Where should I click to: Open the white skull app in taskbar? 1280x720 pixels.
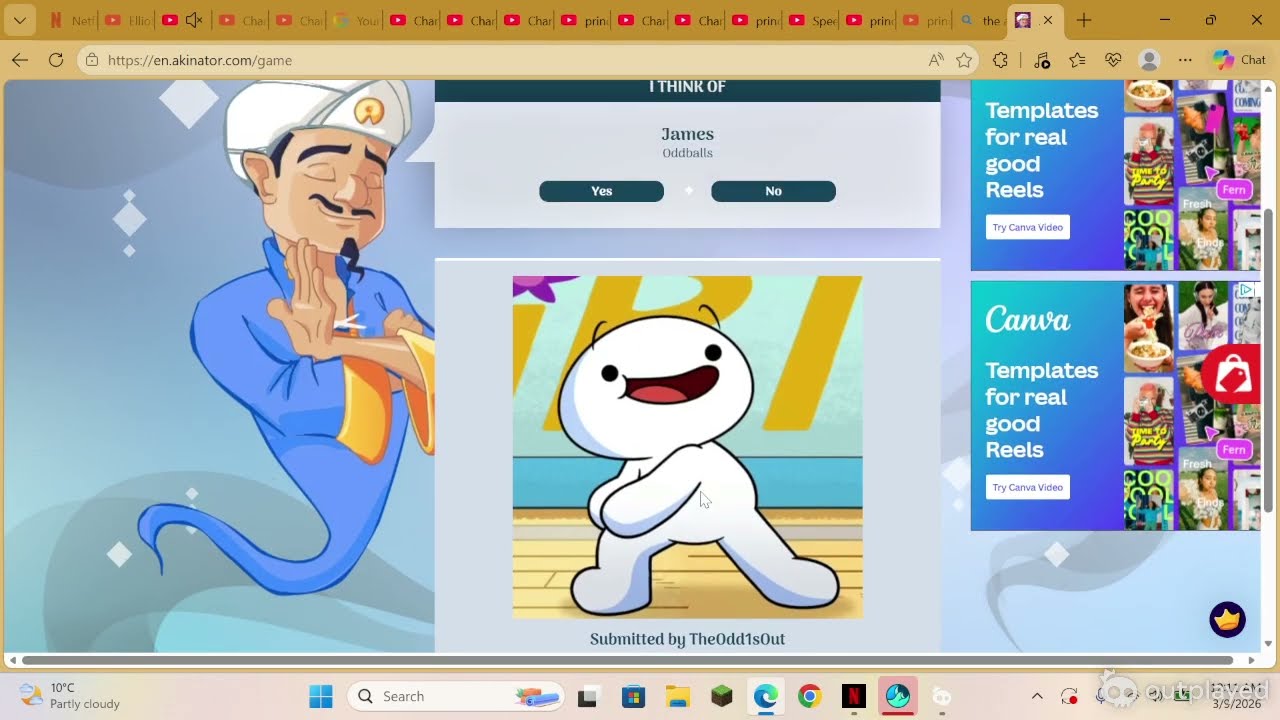click(x=941, y=696)
